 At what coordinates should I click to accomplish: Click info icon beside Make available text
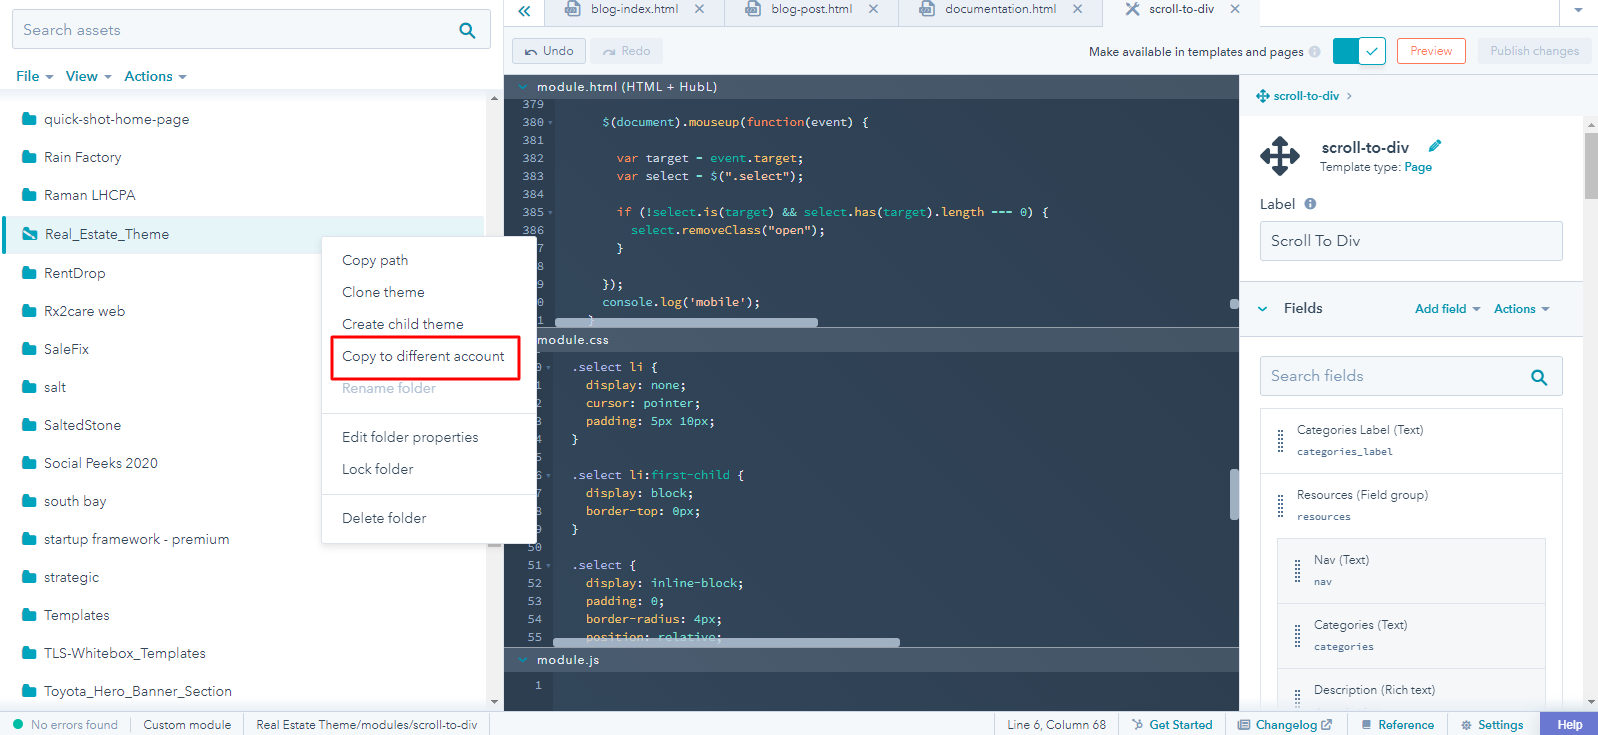1314,52
